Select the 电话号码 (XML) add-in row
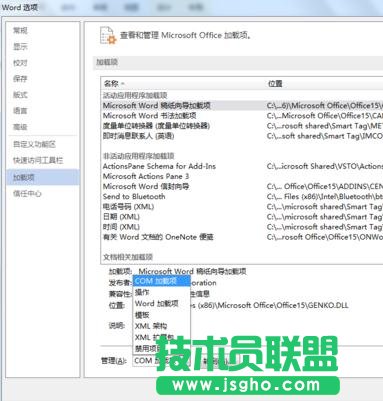The image size is (383, 401). [x=242, y=207]
